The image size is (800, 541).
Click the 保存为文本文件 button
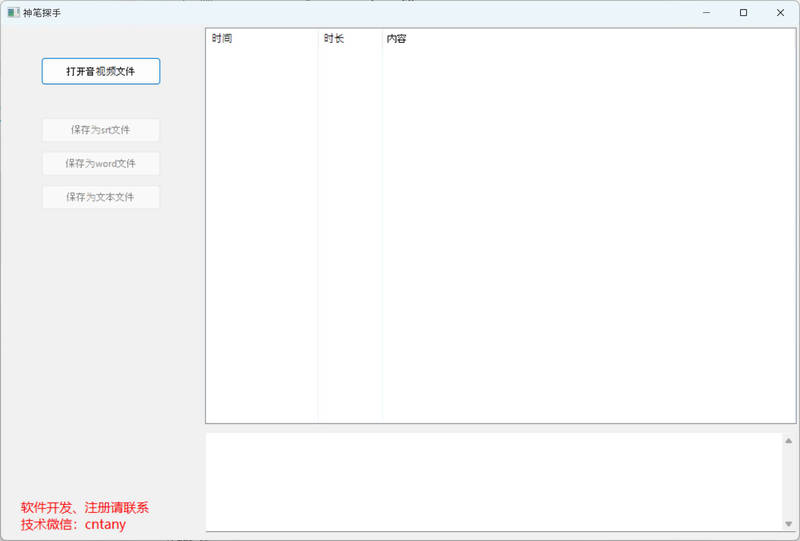tap(101, 197)
